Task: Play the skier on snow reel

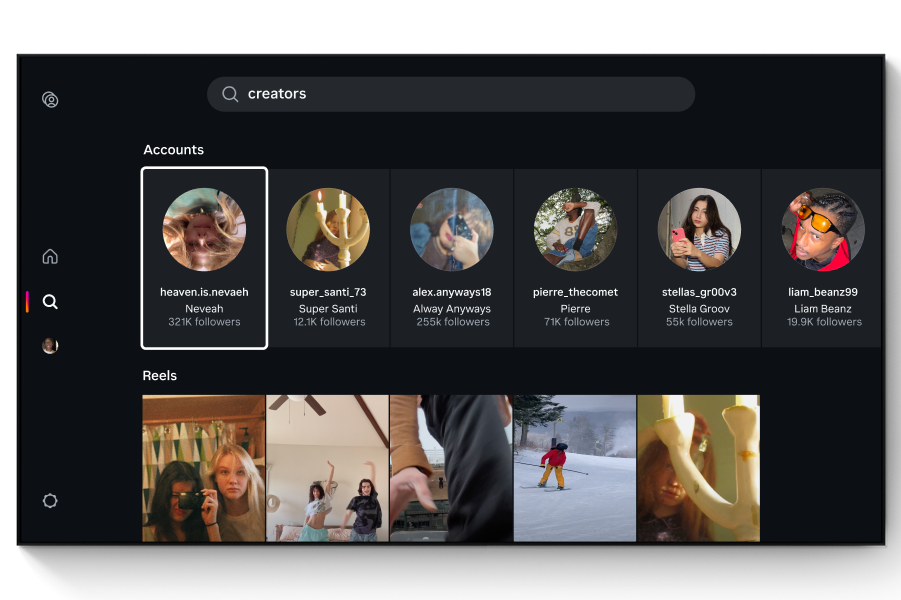Action: click(575, 468)
